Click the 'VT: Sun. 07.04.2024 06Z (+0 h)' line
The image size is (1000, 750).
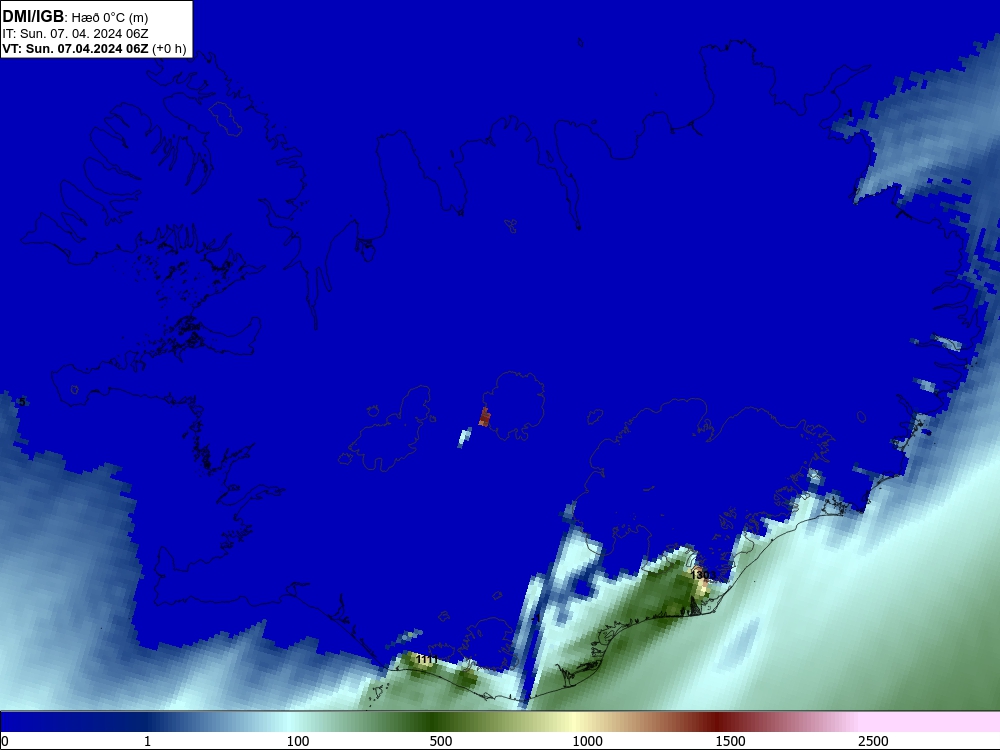coord(94,48)
